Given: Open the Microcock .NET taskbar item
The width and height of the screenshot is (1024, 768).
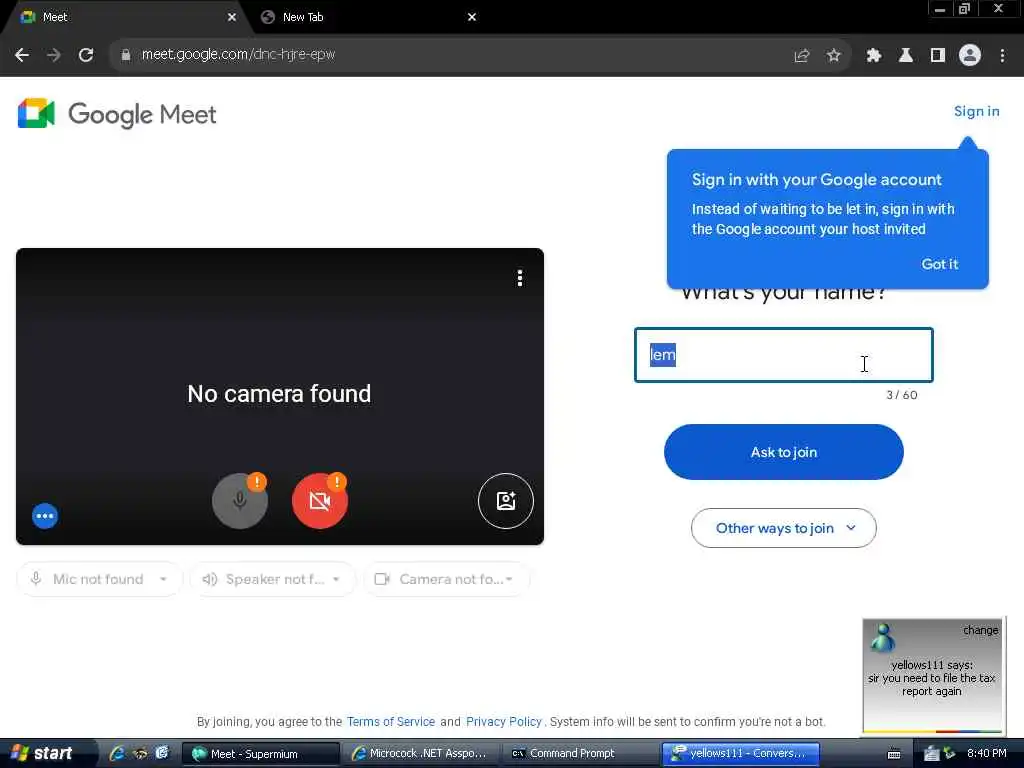Looking at the screenshot, I should [421, 754].
